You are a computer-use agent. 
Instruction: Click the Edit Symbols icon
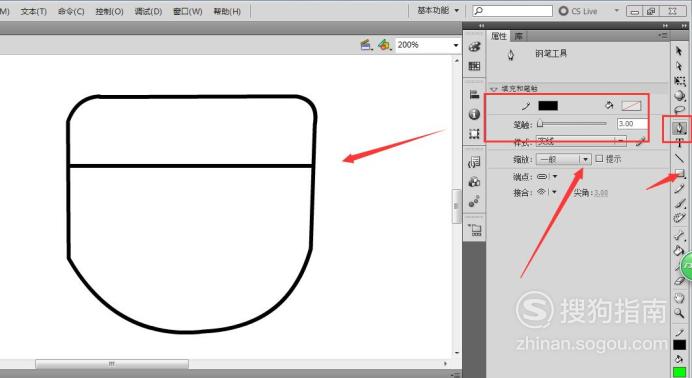384,45
